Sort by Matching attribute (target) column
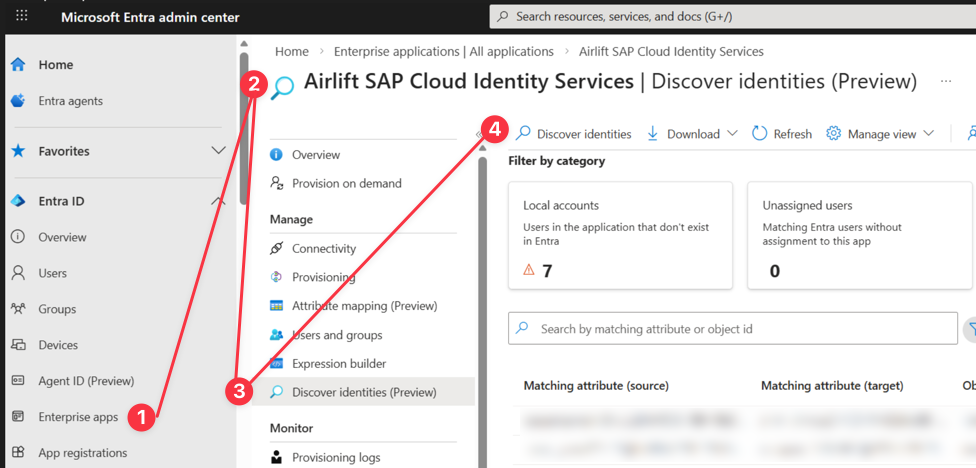976x468 pixels. click(832, 386)
